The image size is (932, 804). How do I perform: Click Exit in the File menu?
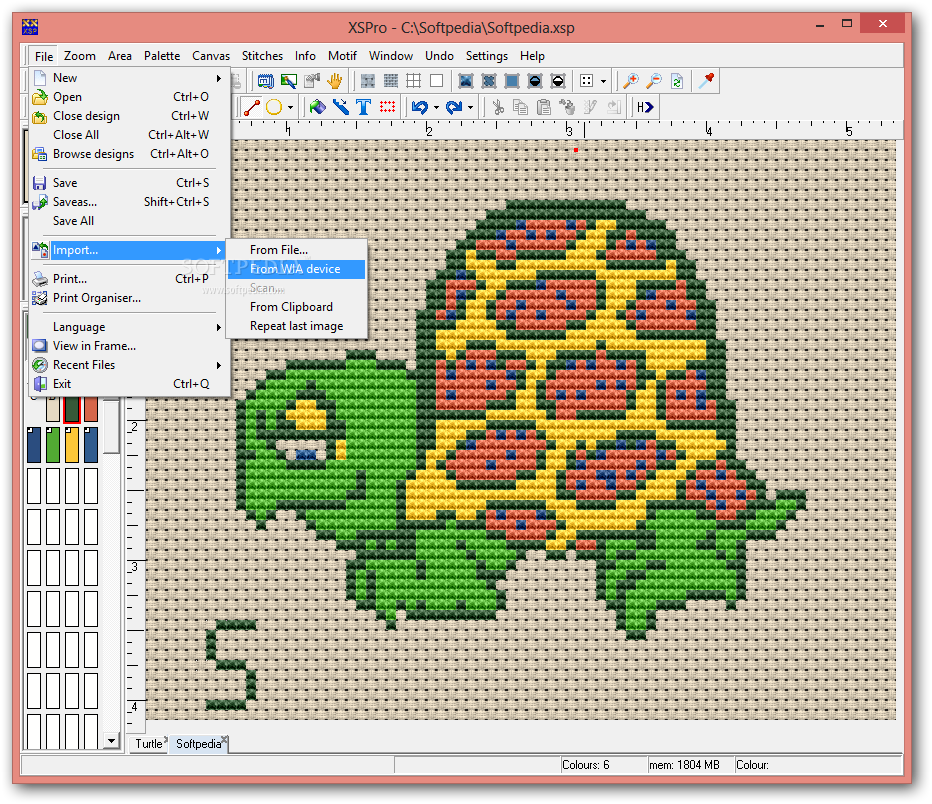[128, 384]
